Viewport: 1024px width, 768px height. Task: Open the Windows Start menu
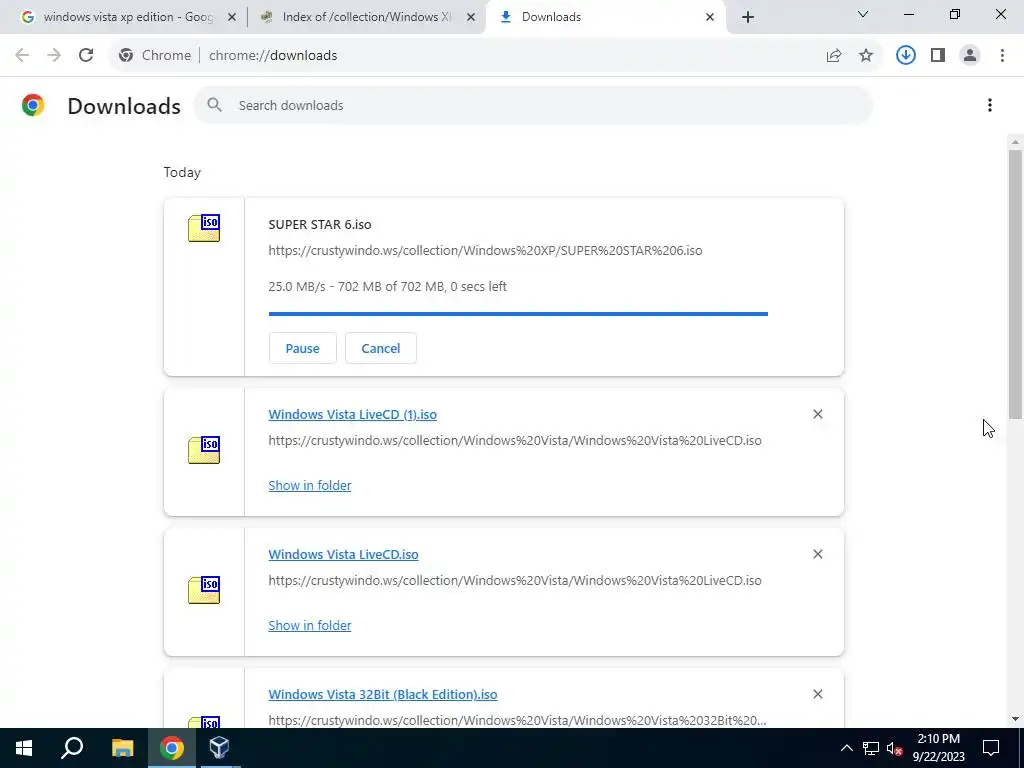[x=24, y=748]
